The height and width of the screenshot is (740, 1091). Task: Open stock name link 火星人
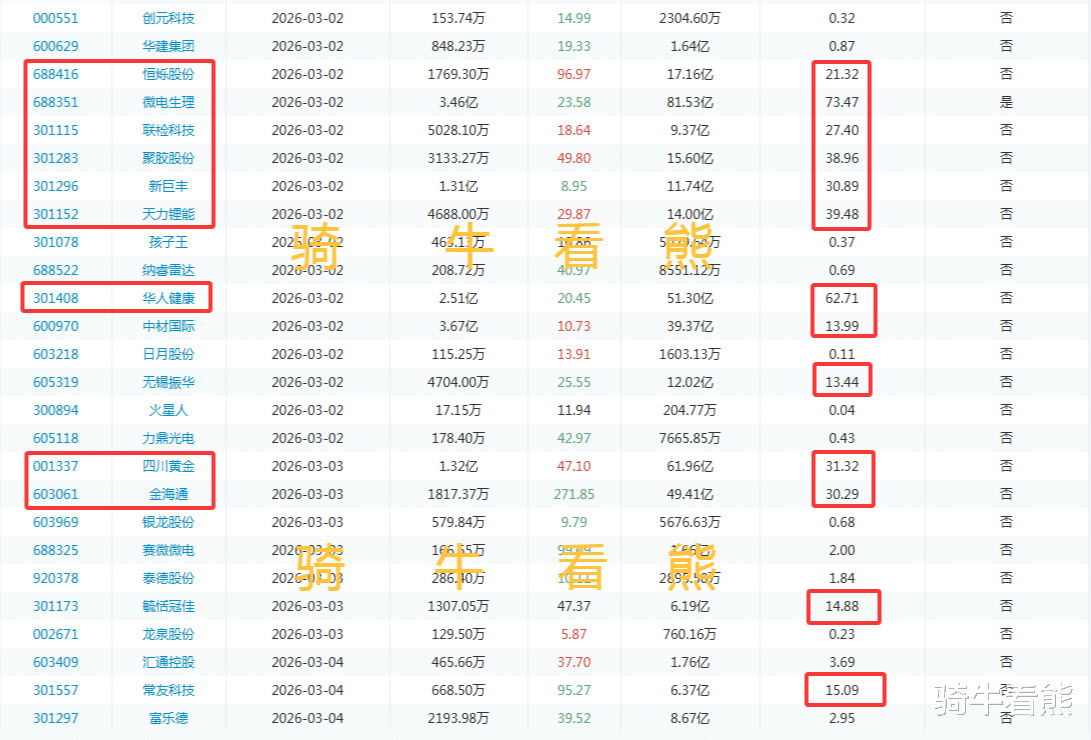click(168, 410)
